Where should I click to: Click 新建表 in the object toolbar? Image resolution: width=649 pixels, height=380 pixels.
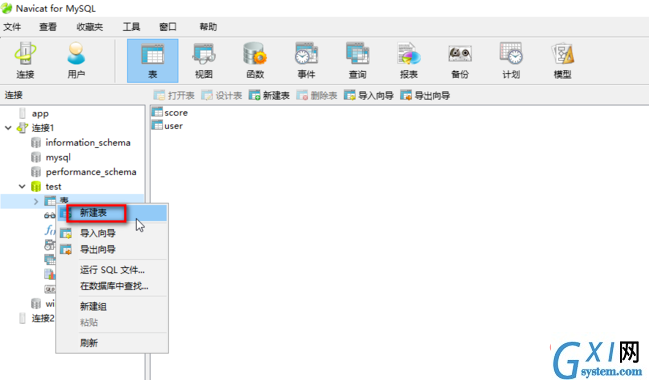coord(269,96)
